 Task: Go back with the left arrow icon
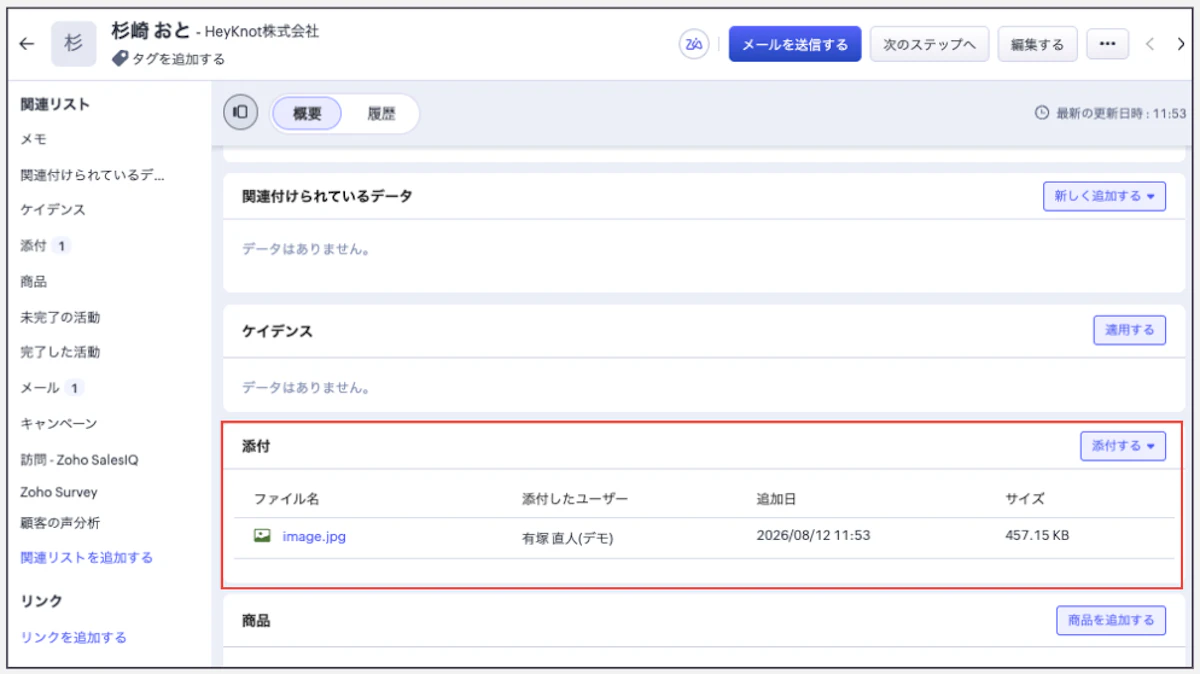click(27, 44)
